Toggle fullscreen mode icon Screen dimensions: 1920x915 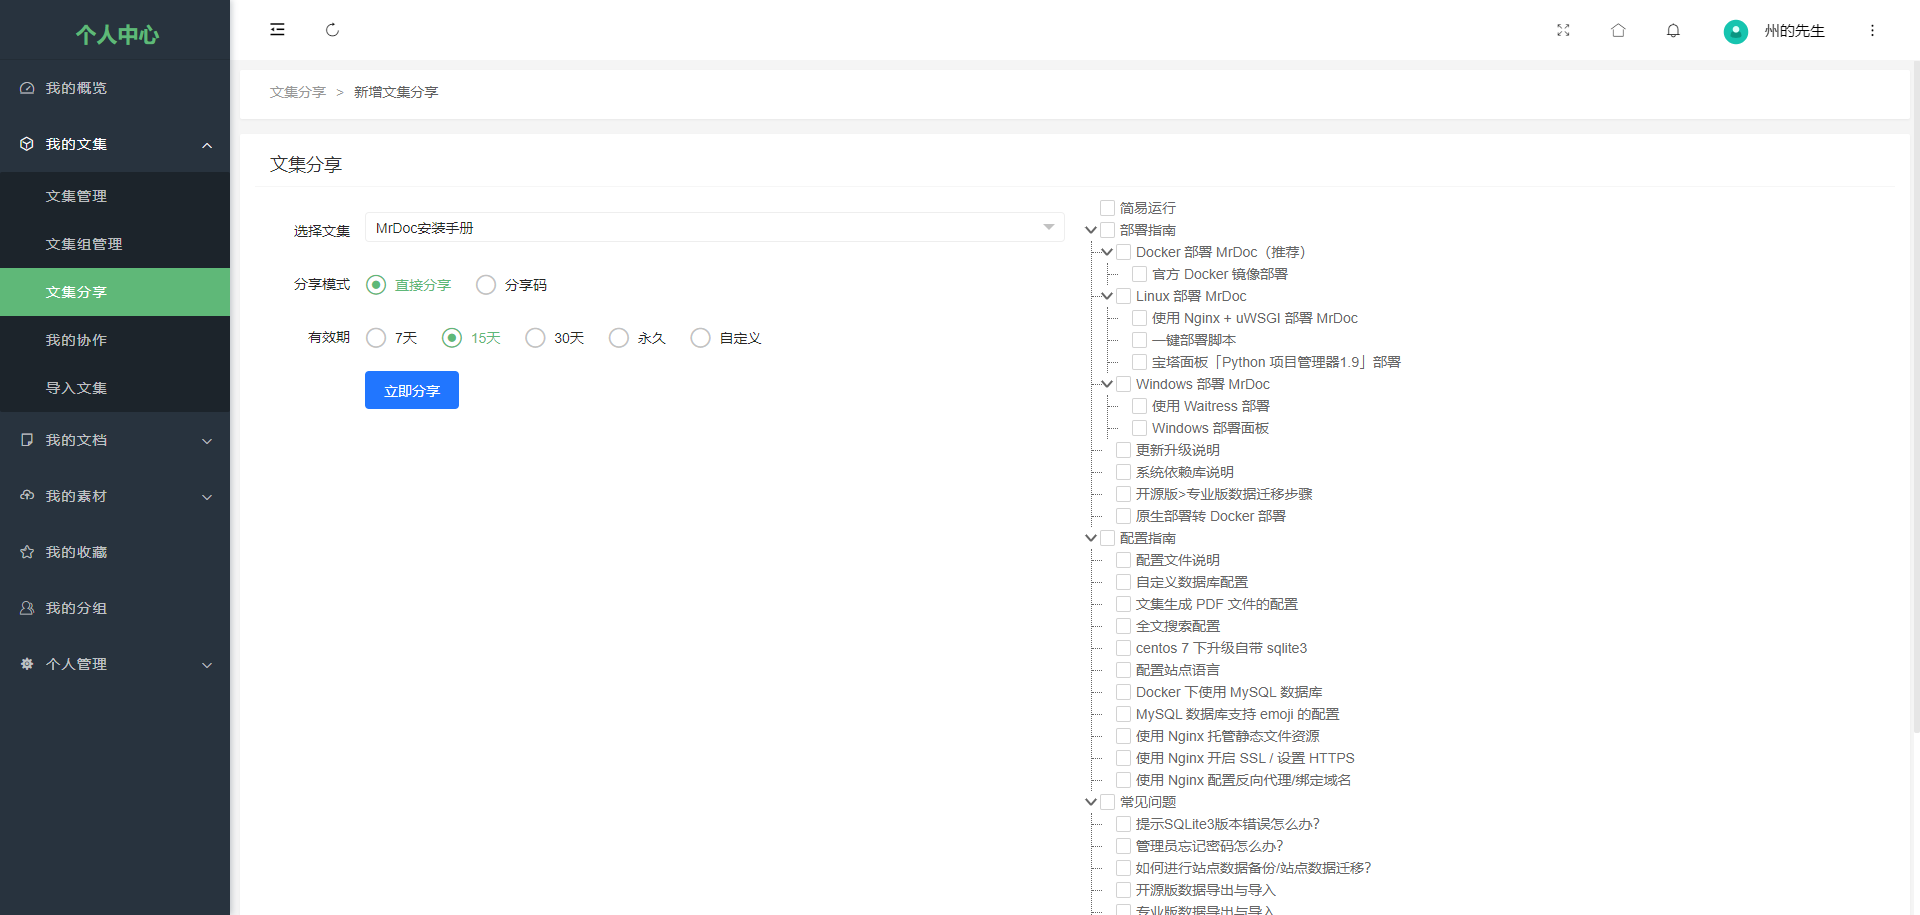coord(1563,31)
